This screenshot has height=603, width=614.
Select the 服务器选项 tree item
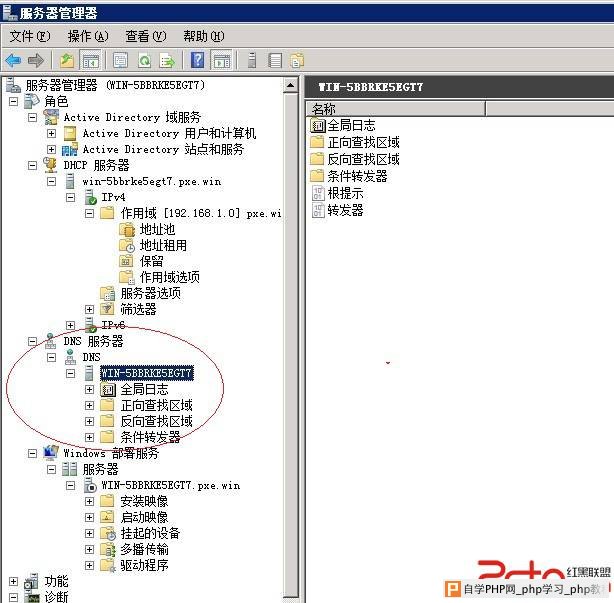151,293
